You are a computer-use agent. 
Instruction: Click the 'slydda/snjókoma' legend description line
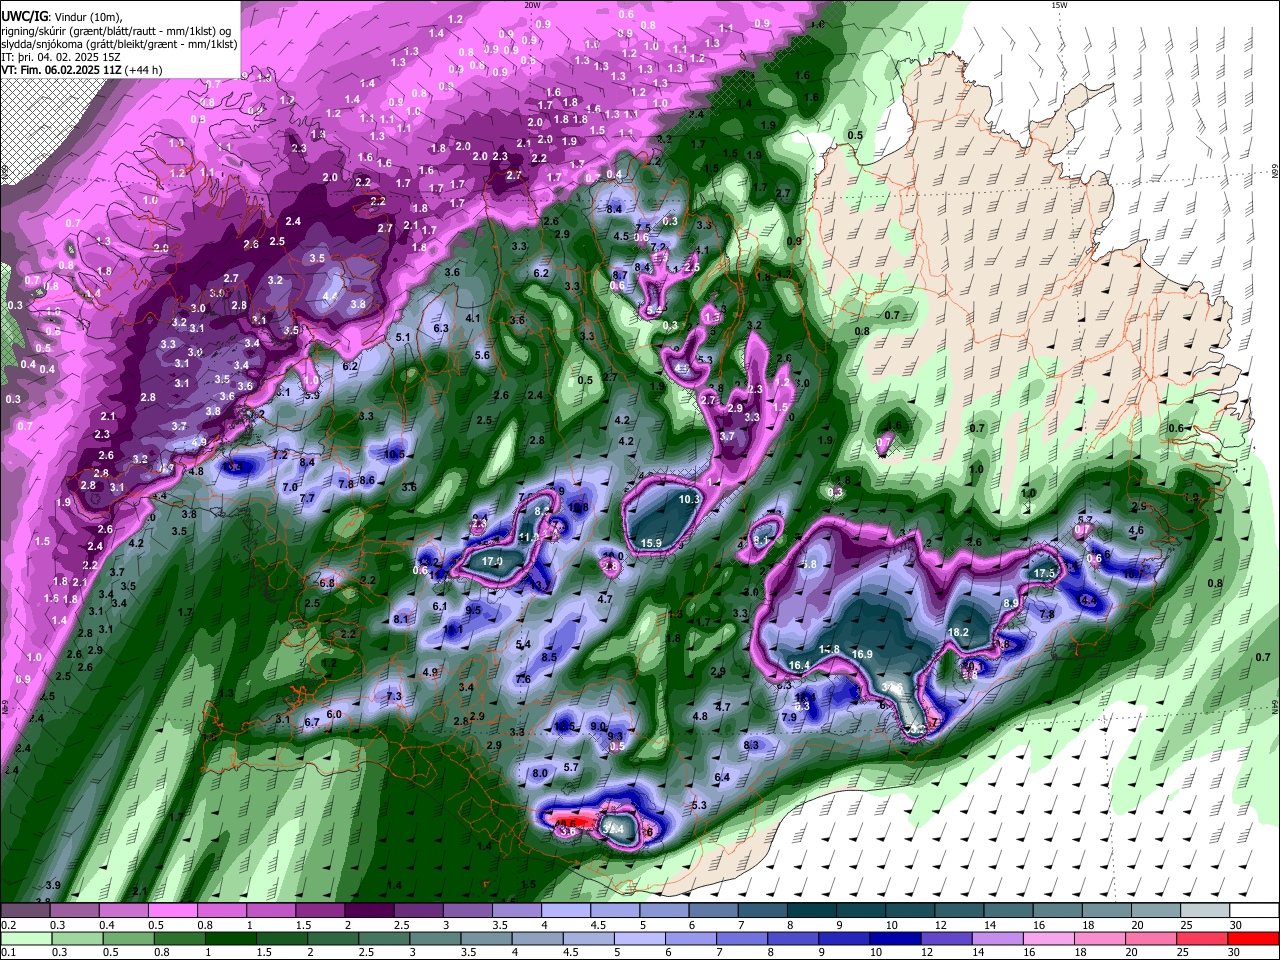tap(119, 43)
